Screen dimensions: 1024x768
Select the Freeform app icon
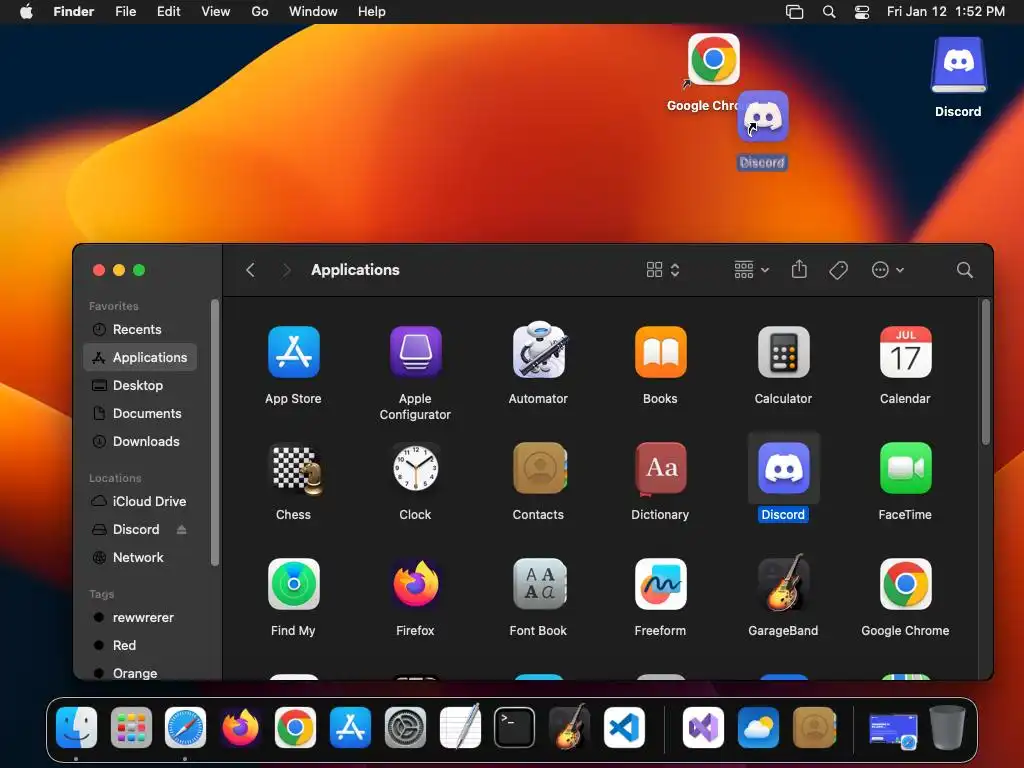pyautogui.click(x=660, y=584)
